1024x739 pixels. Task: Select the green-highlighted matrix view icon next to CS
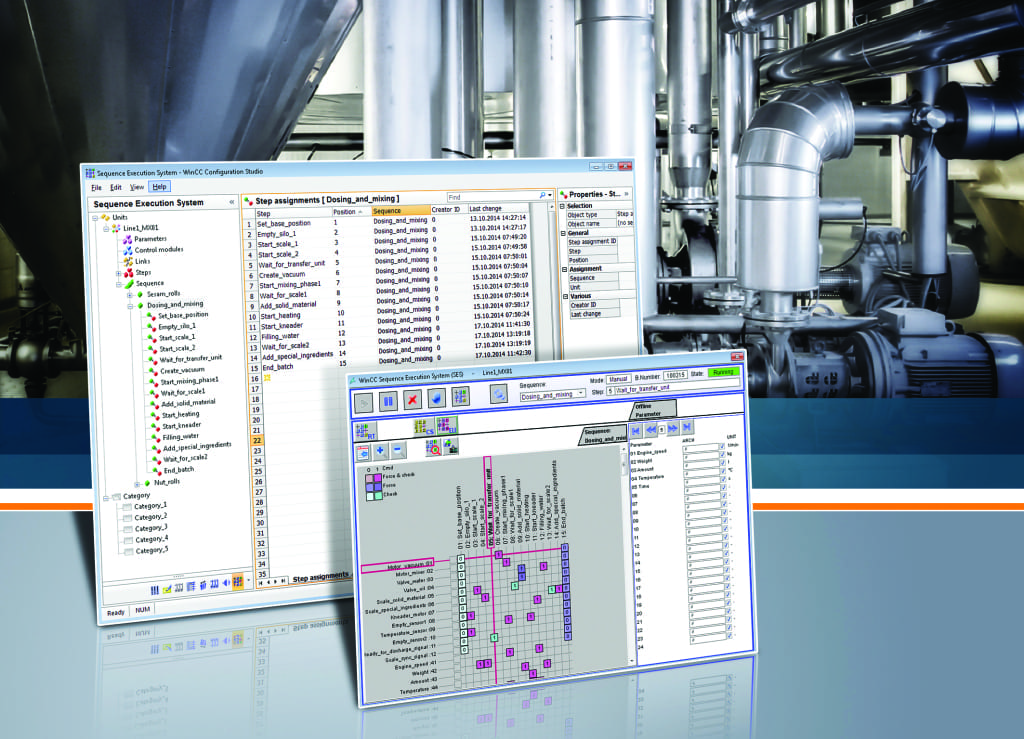tap(447, 426)
